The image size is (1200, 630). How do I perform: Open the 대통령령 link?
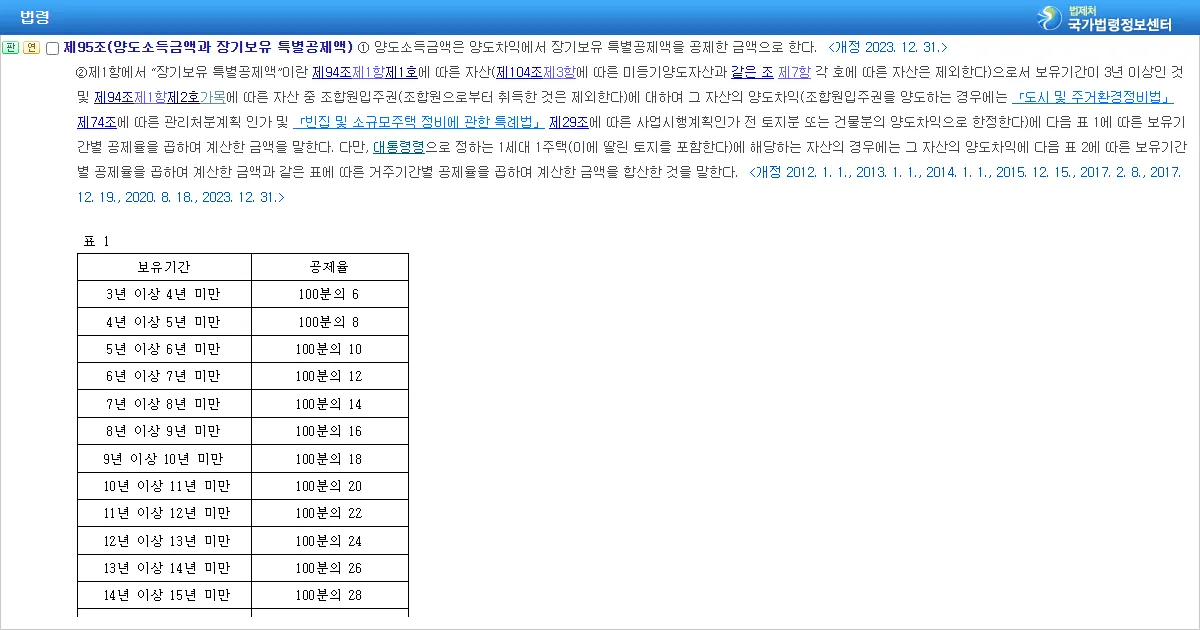[x=399, y=147]
